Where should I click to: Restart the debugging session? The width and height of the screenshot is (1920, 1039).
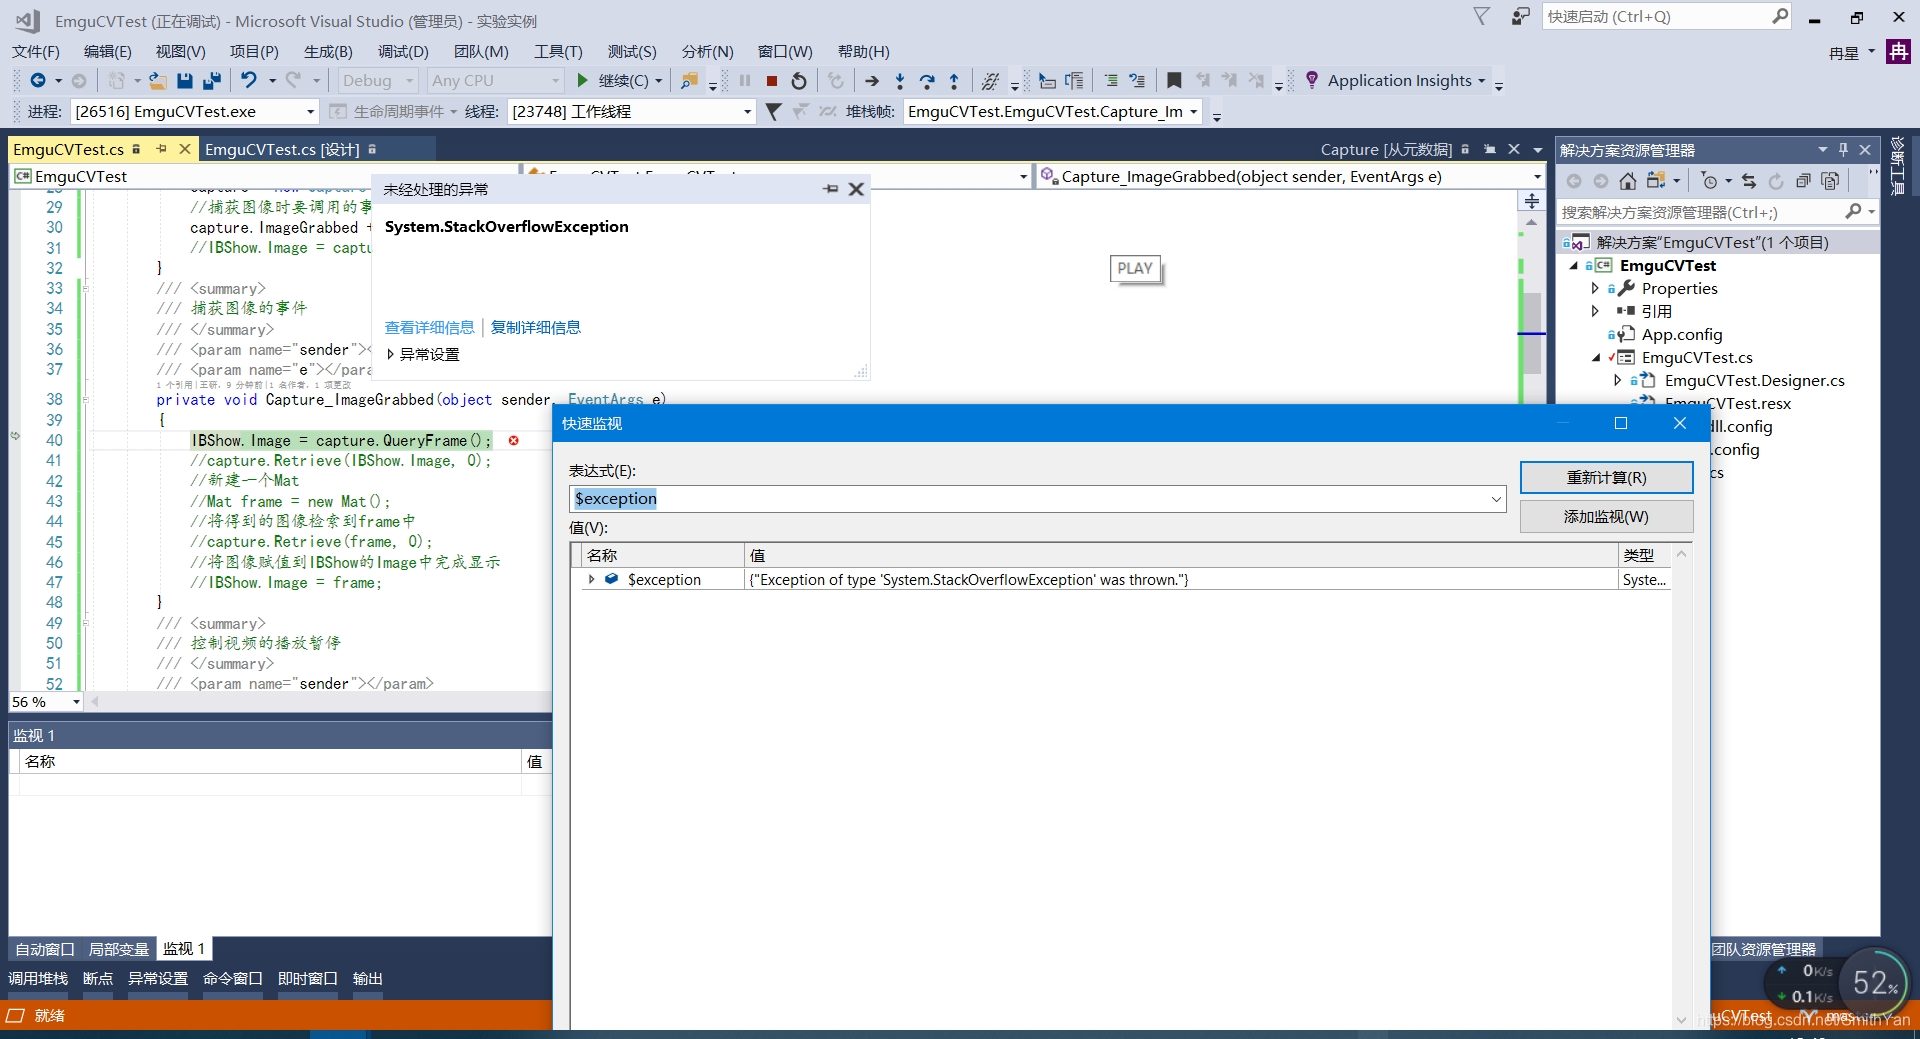point(799,81)
